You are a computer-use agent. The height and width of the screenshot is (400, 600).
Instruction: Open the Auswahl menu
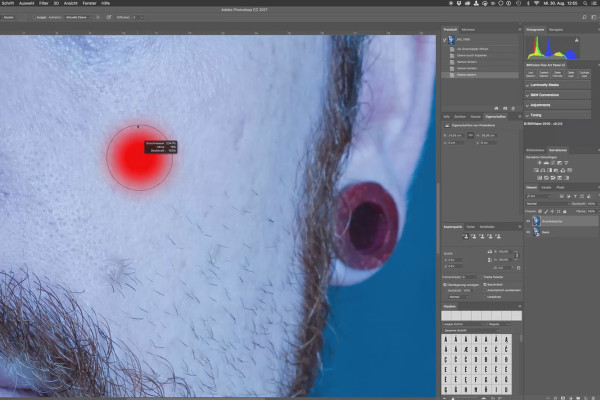click(26, 3)
